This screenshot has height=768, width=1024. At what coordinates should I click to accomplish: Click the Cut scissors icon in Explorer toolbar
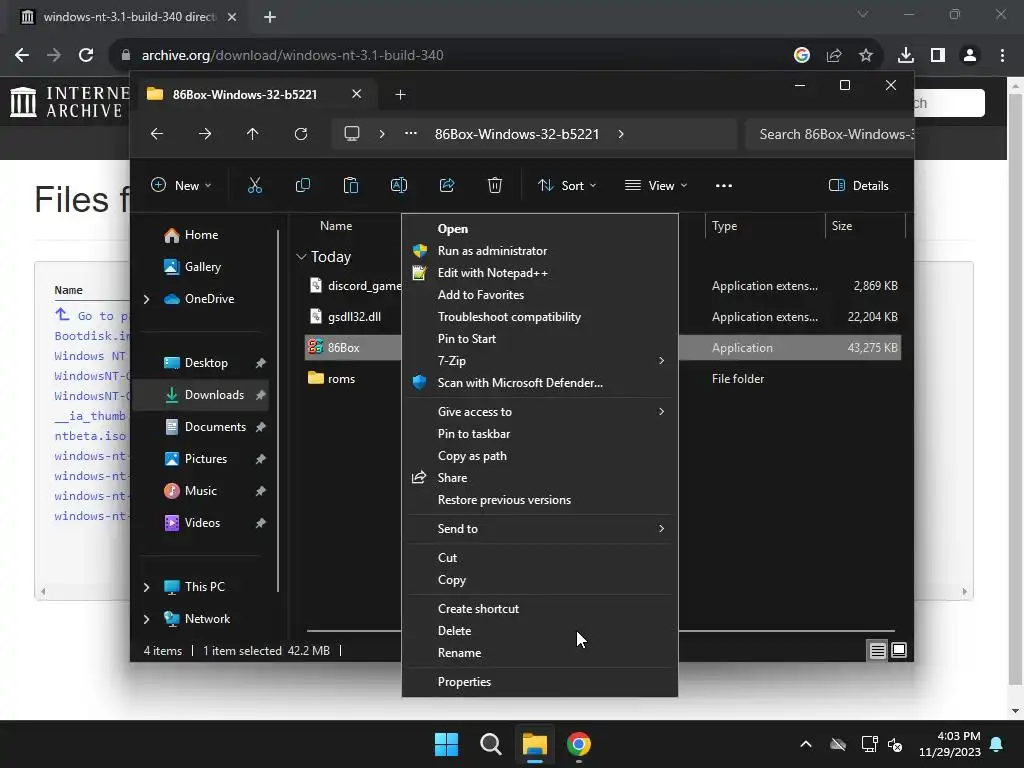[255, 185]
